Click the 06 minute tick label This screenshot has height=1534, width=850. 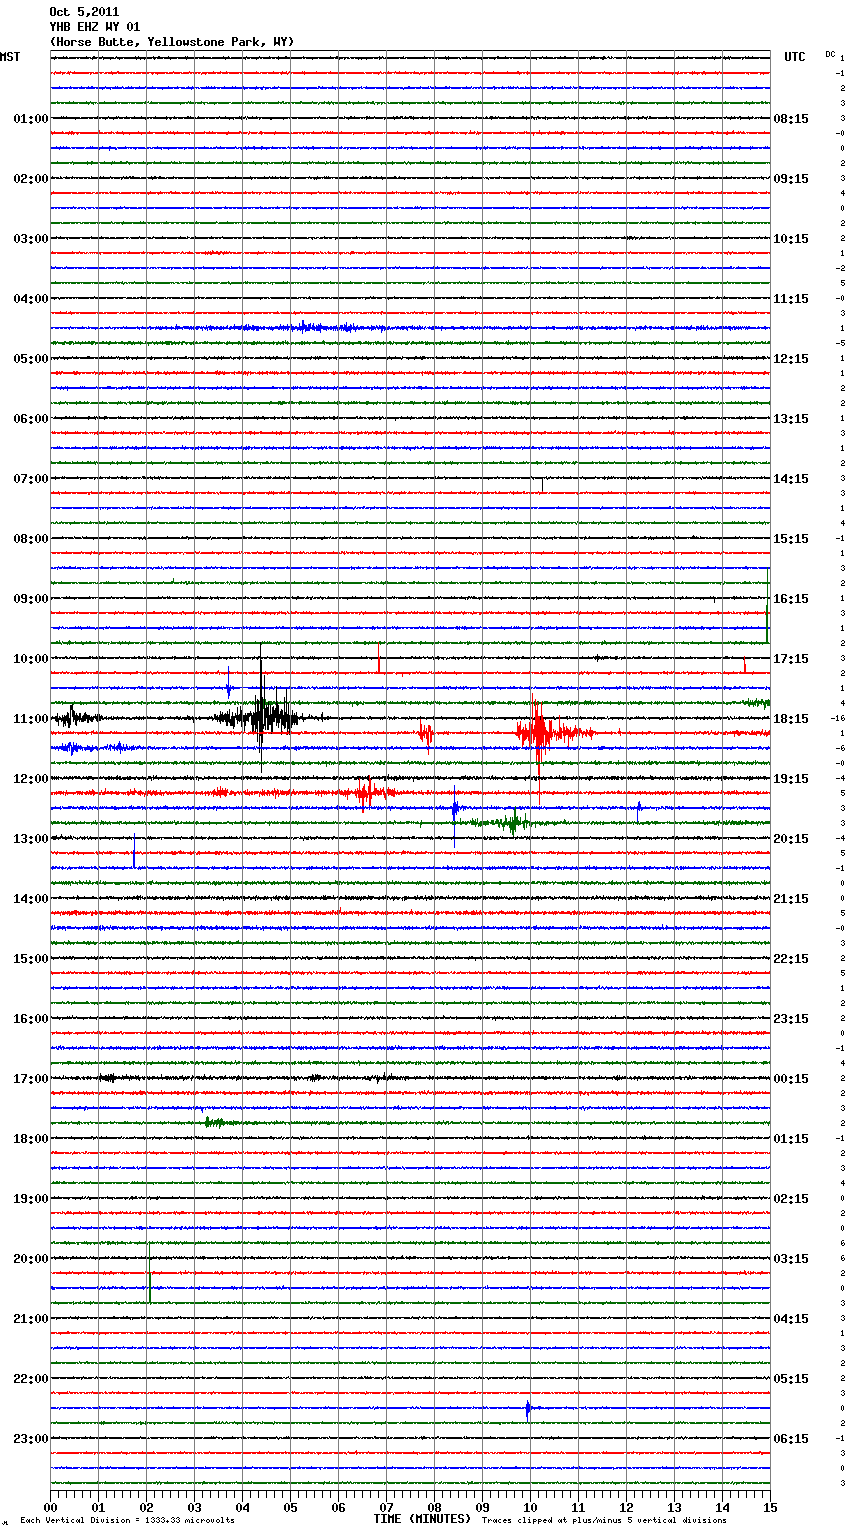point(338,1507)
